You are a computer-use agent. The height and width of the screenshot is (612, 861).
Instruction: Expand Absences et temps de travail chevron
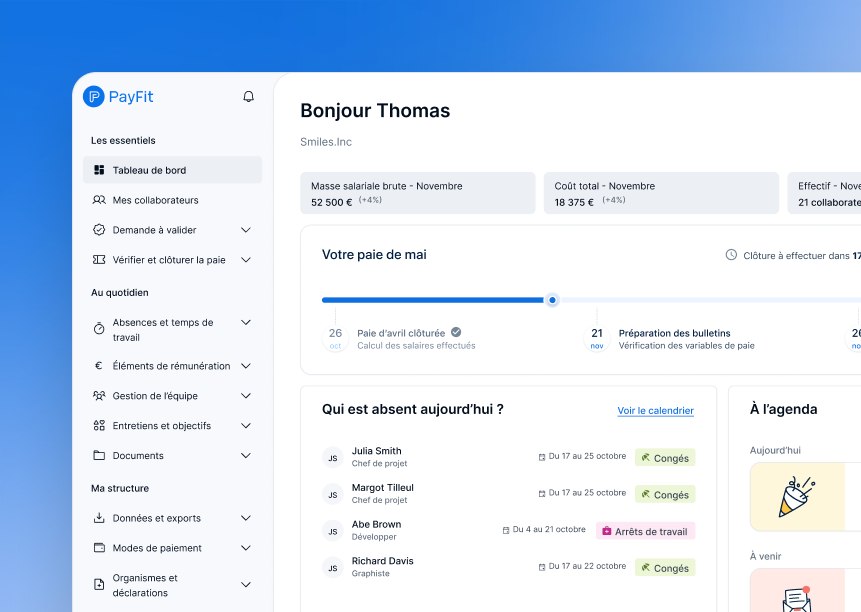tap(246, 322)
